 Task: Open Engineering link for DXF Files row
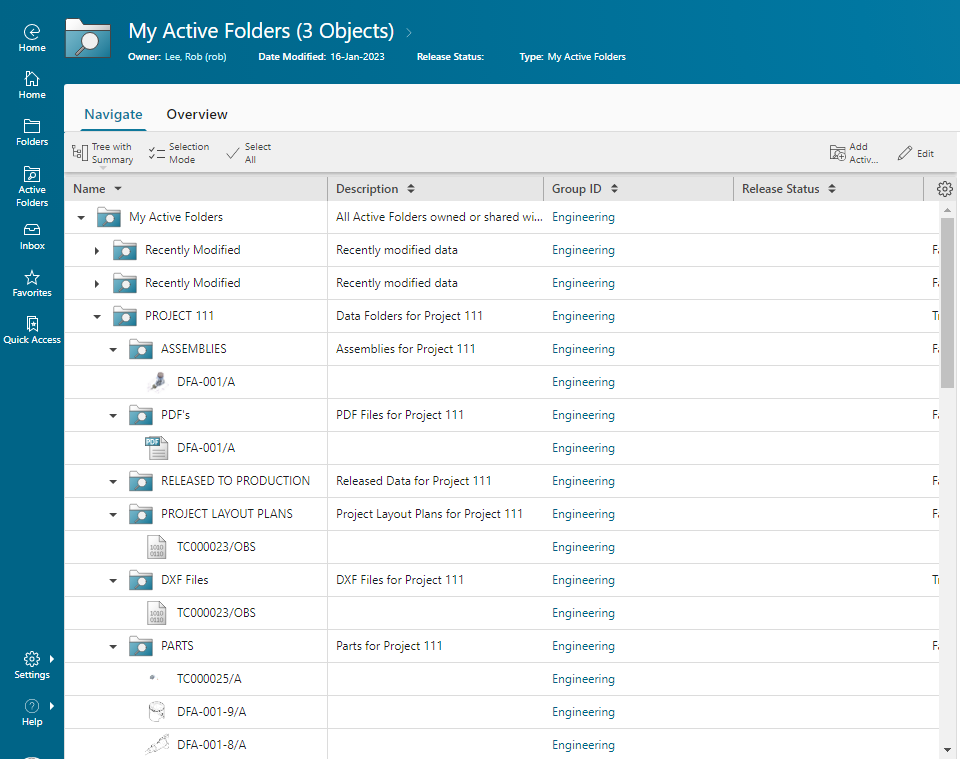(x=583, y=580)
